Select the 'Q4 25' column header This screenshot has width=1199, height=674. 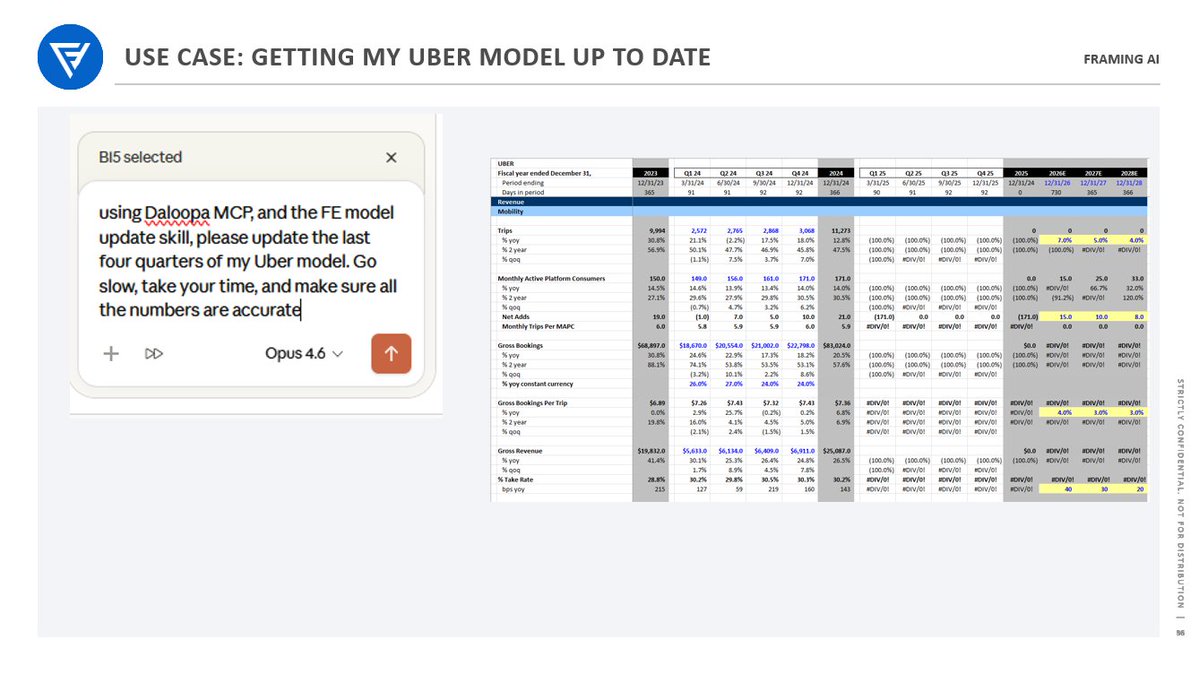[x=985, y=173]
